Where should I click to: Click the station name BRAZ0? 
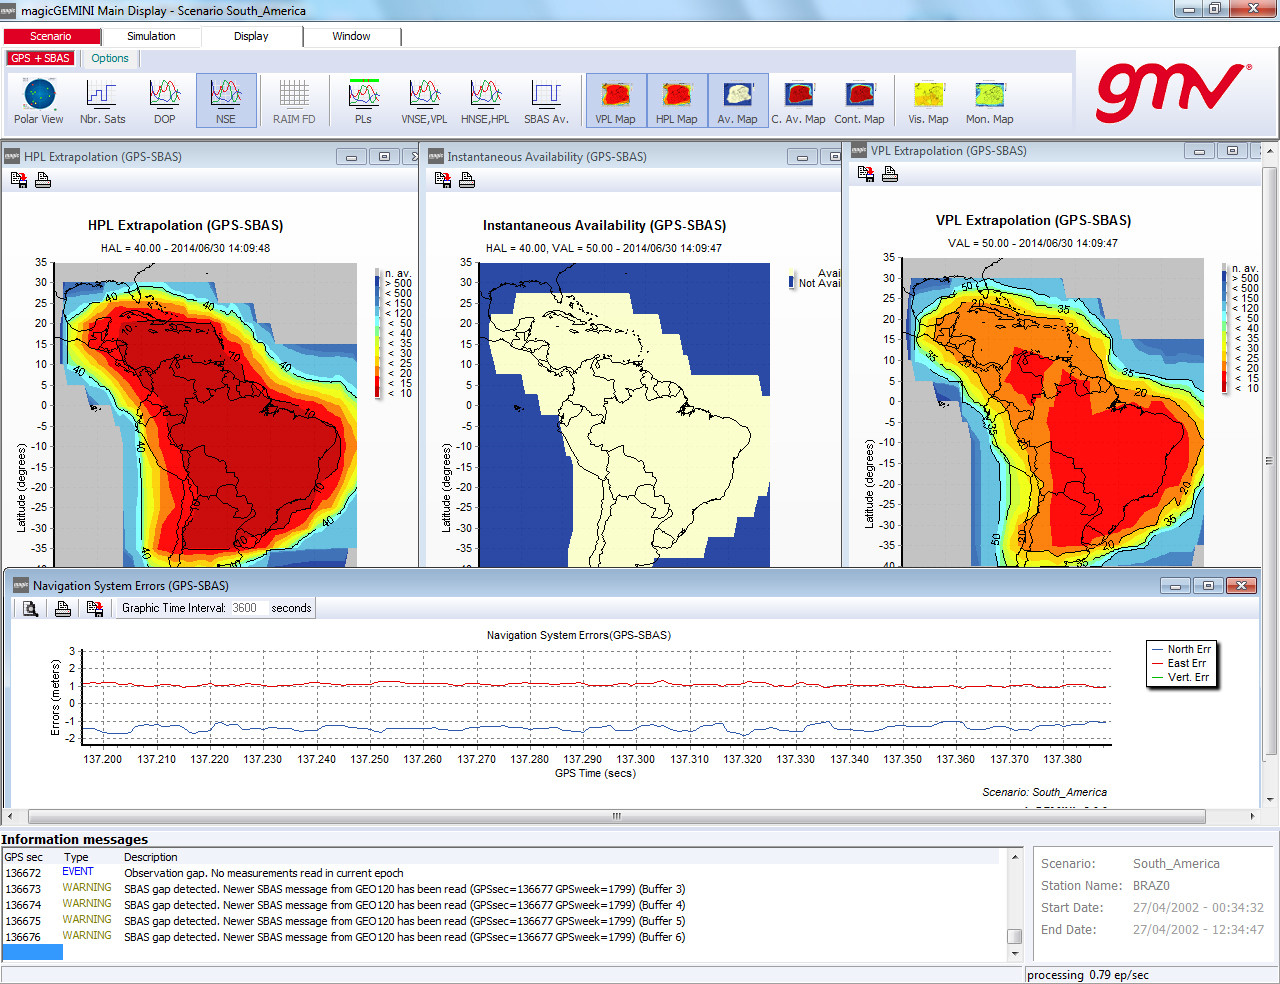pyautogui.click(x=1151, y=886)
